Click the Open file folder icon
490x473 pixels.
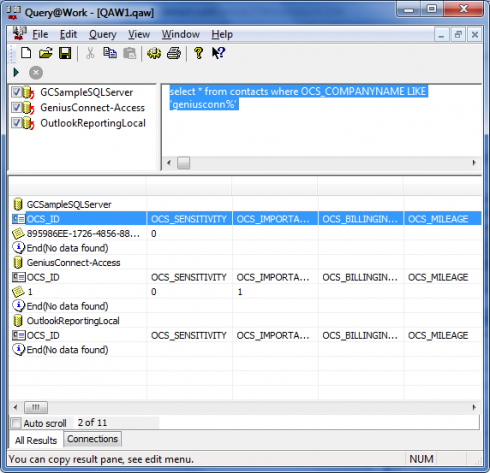click(x=46, y=53)
